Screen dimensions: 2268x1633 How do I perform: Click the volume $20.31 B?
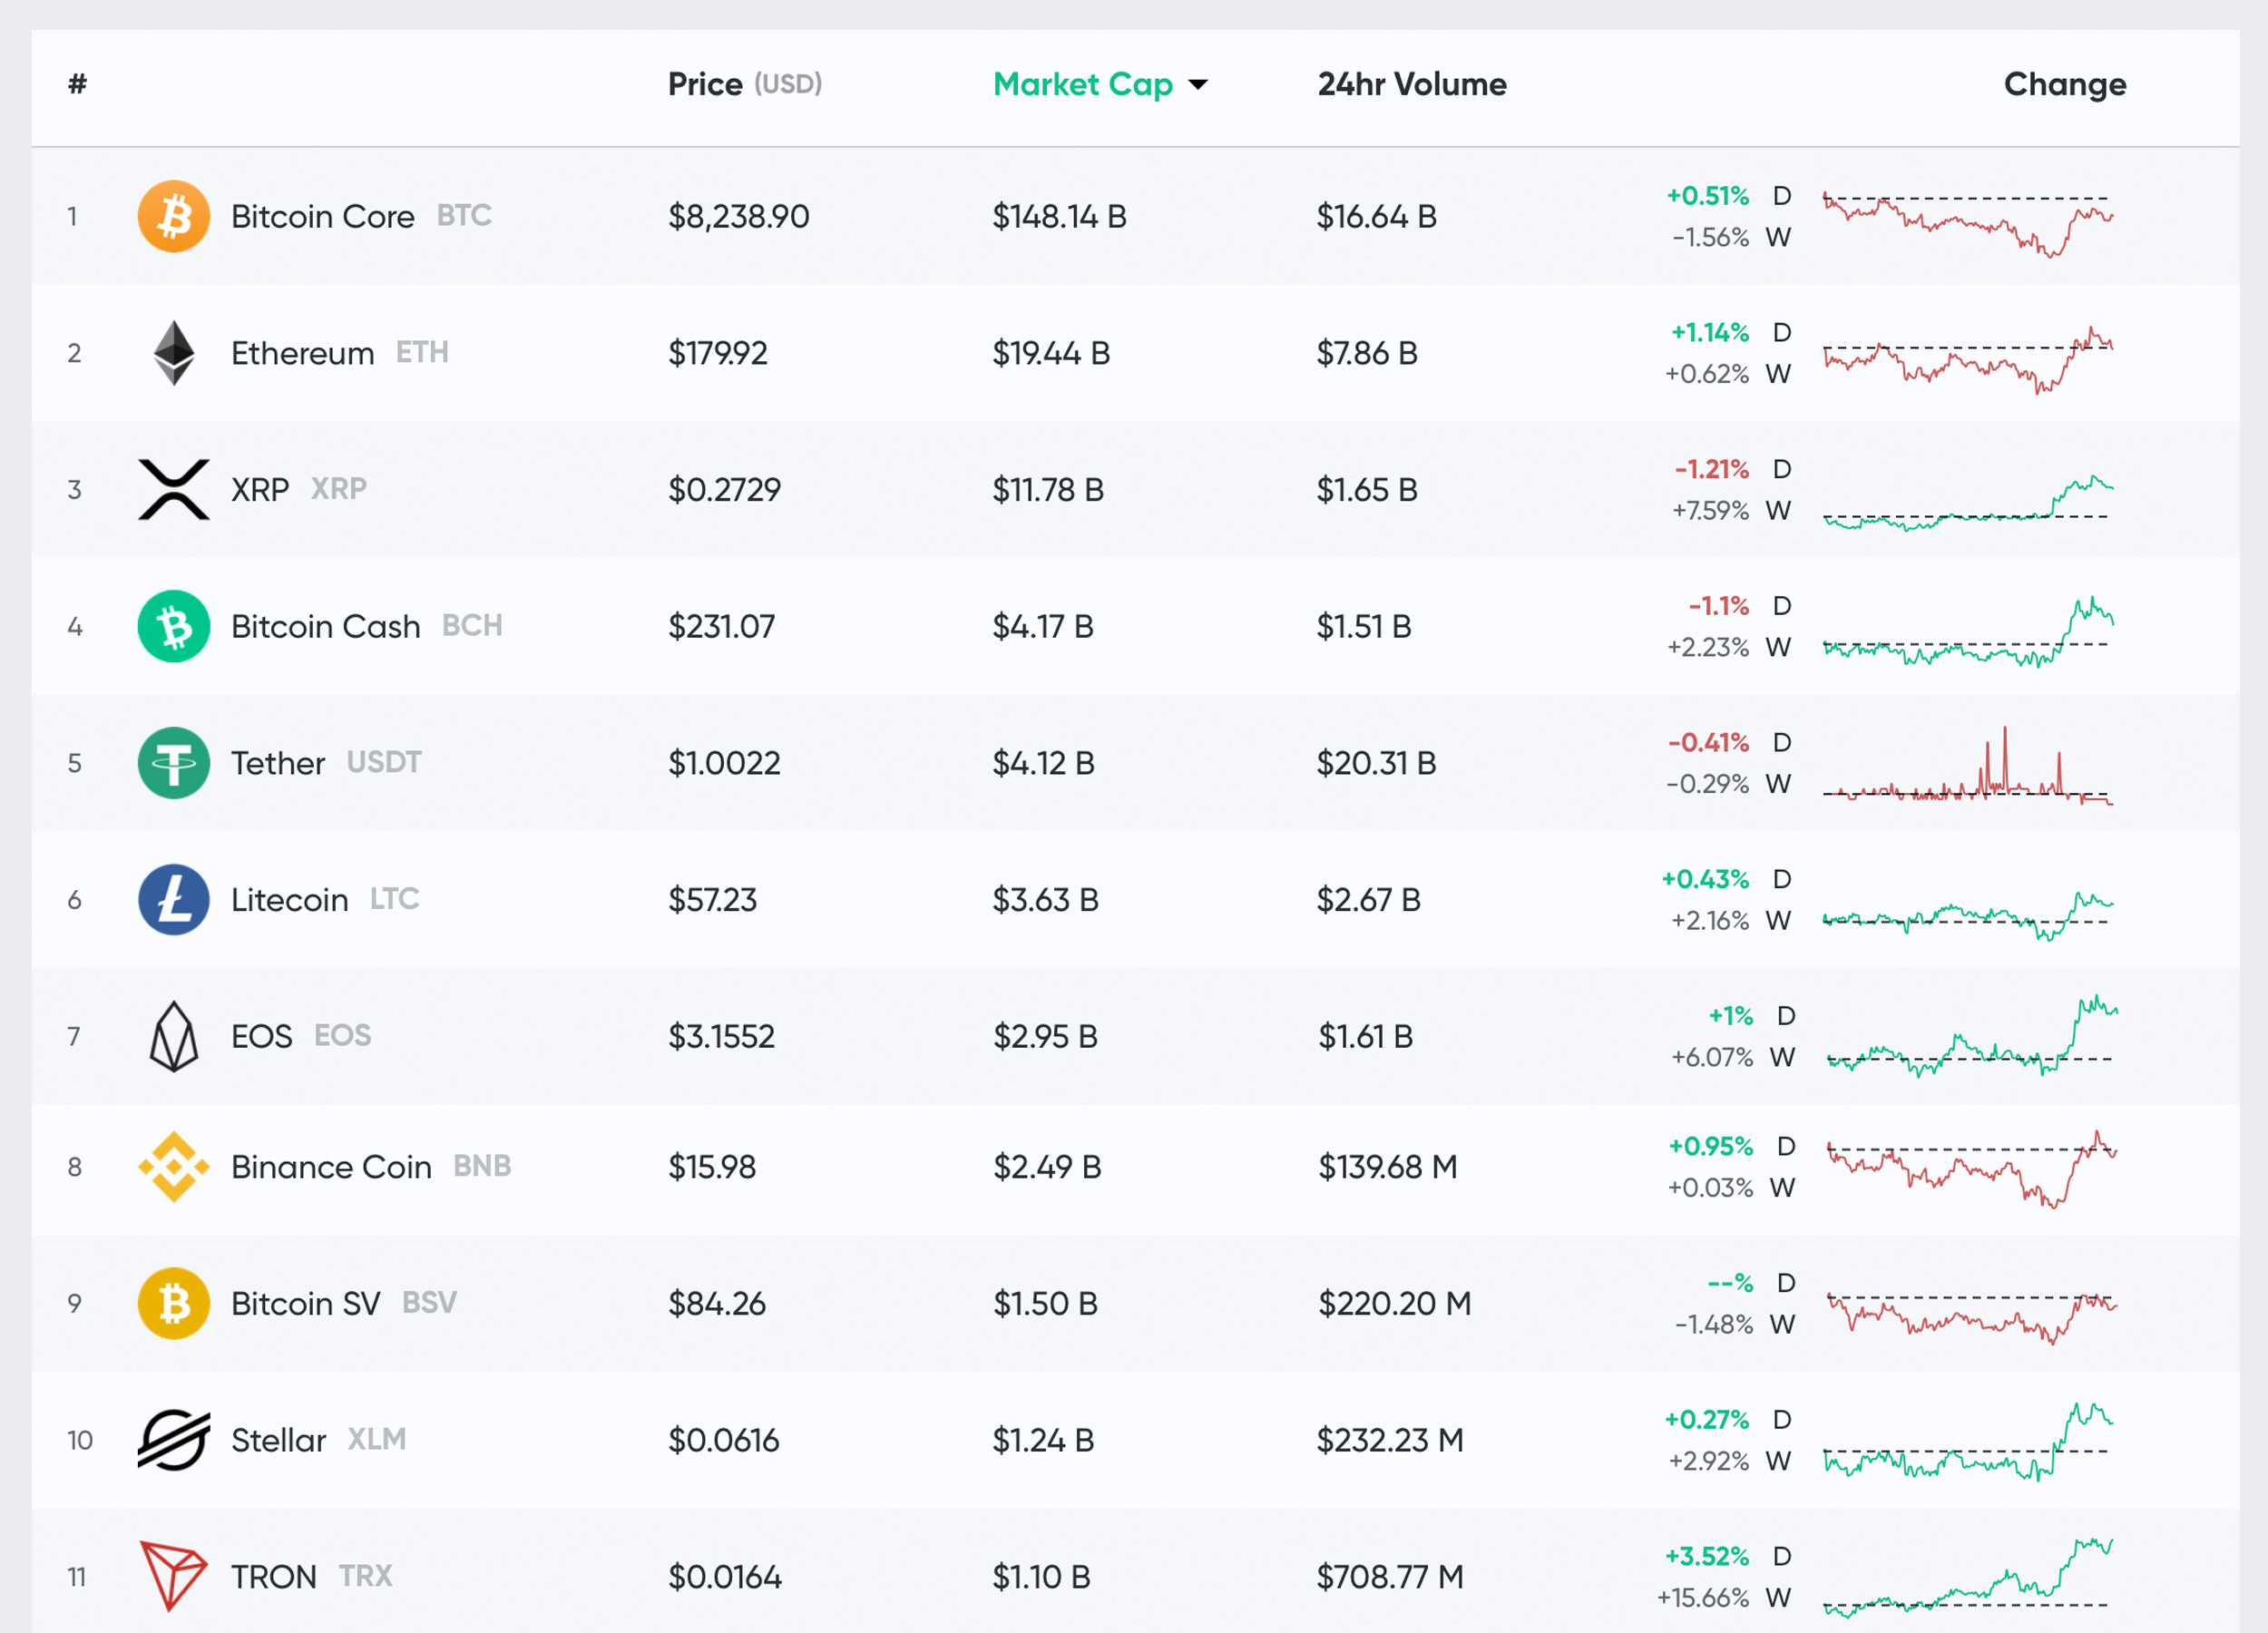(1376, 763)
